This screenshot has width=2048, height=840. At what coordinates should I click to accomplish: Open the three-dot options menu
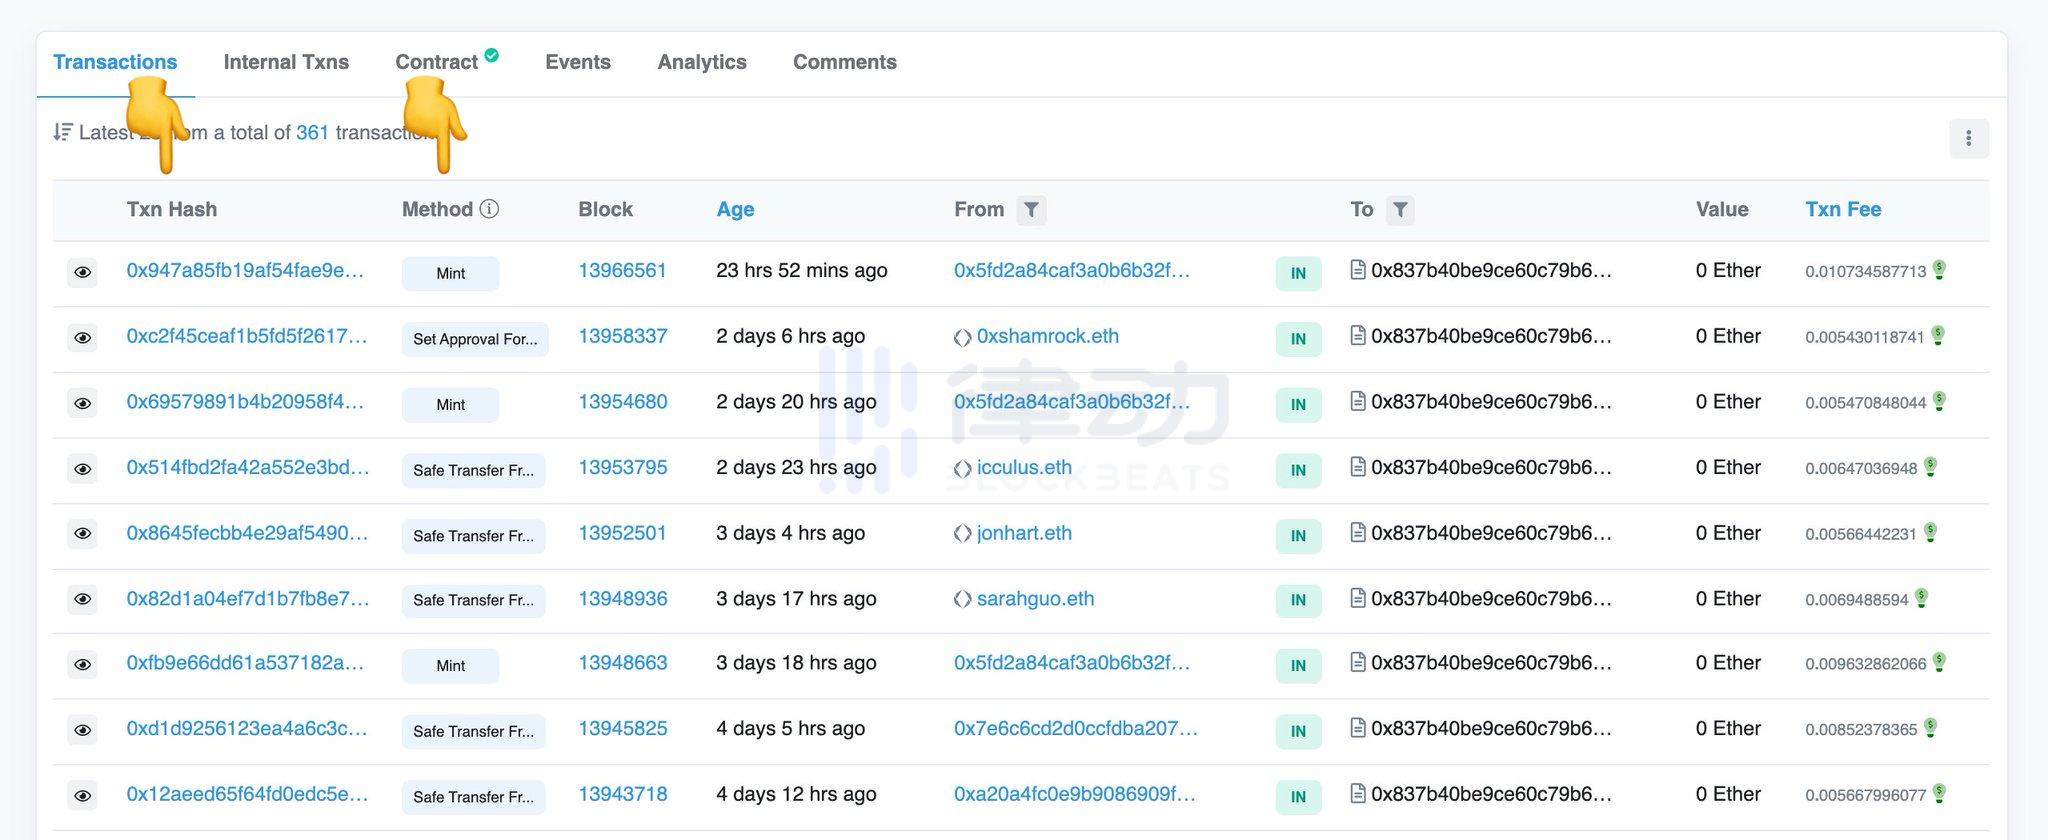click(1968, 138)
